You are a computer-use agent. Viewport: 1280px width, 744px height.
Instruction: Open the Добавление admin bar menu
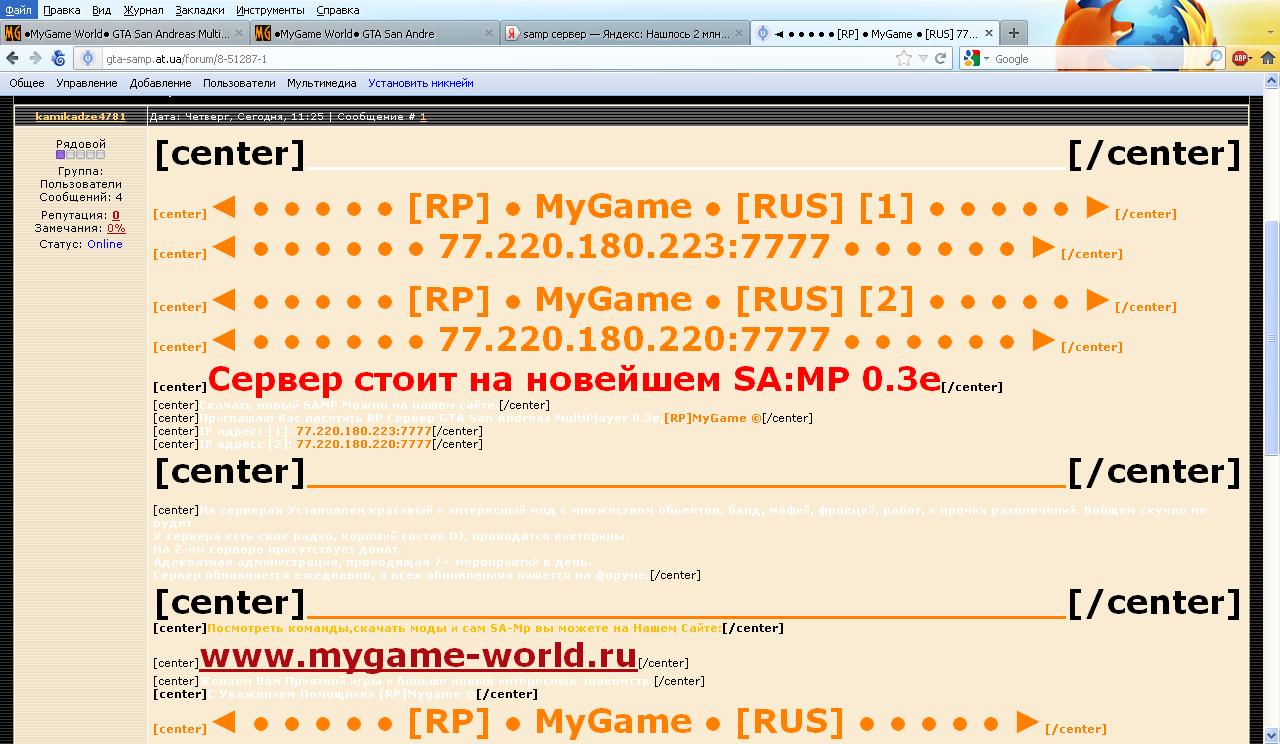[160, 83]
